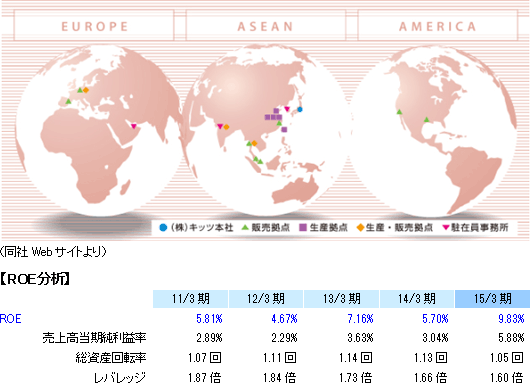
Task: Select the orange diamond marker in Europe
Action: (x=86, y=90)
